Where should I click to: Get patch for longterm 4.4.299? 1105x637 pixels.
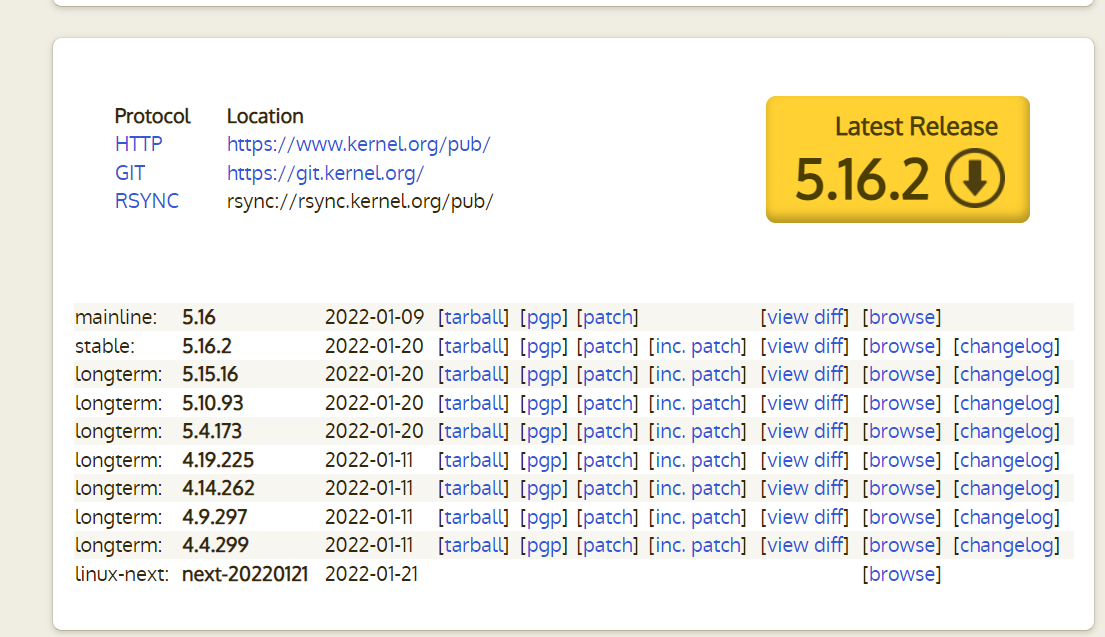pyautogui.click(x=607, y=545)
